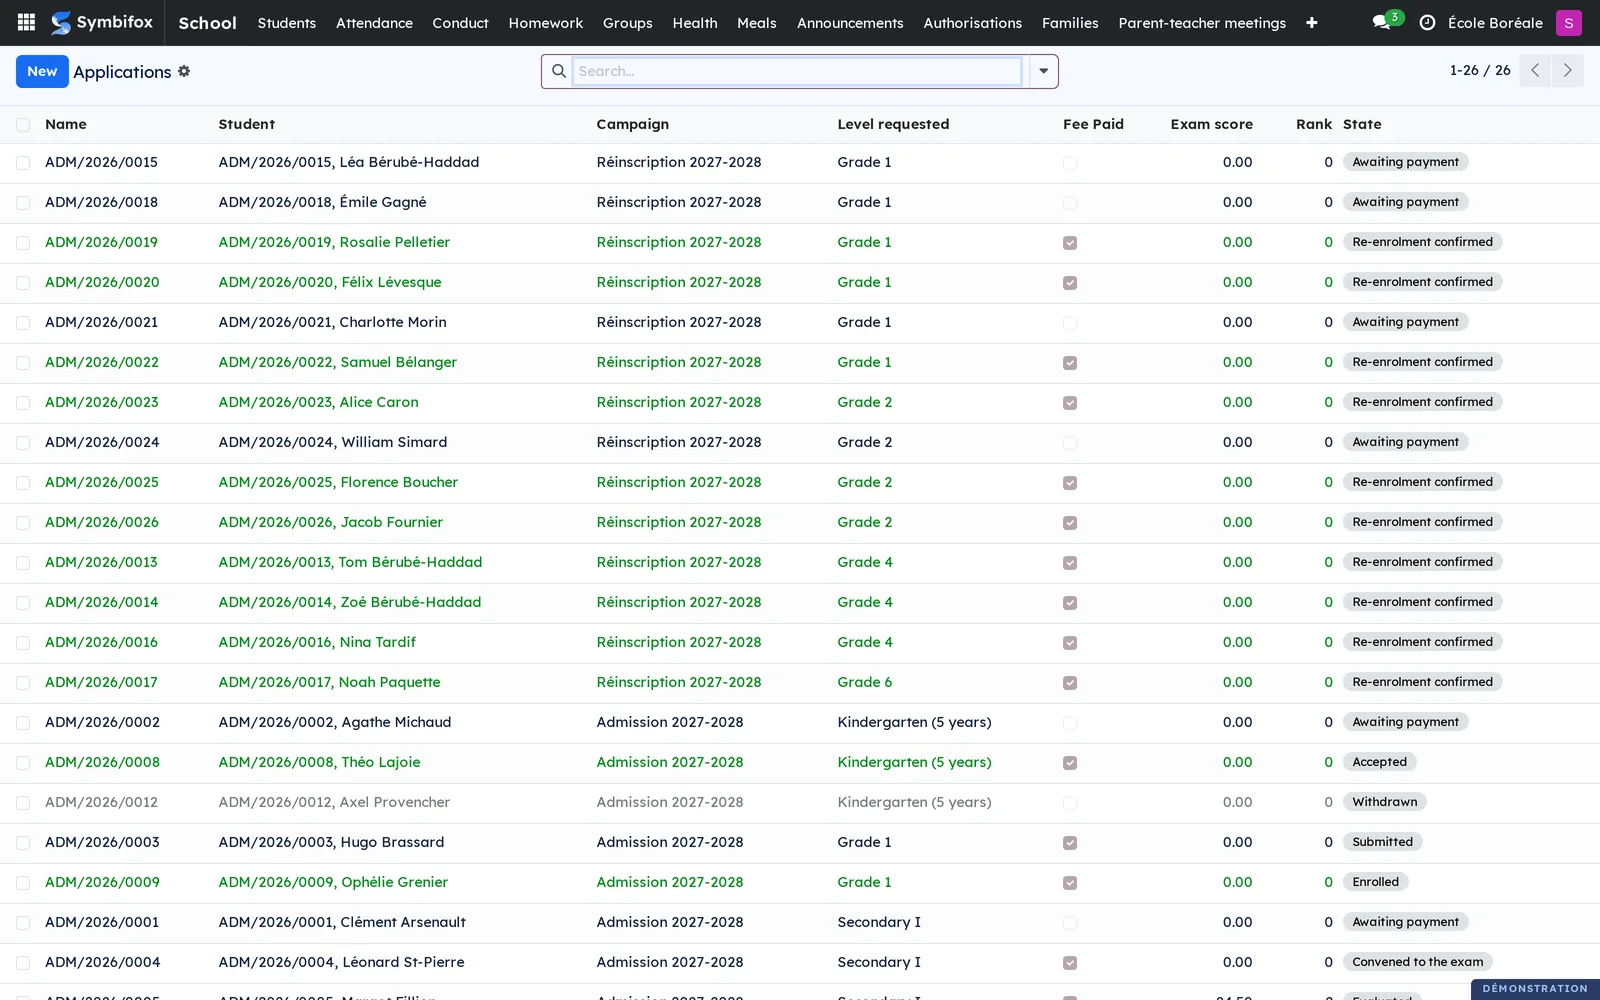The height and width of the screenshot is (1000, 1600).
Task: Focus the search input field
Action: [797, 71]
